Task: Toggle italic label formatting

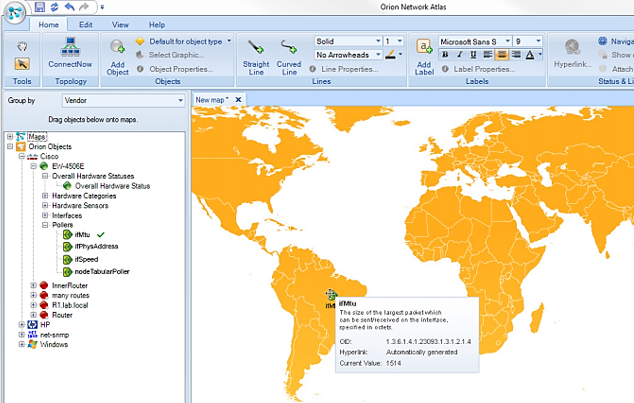Action: click(x=459, y=55)
